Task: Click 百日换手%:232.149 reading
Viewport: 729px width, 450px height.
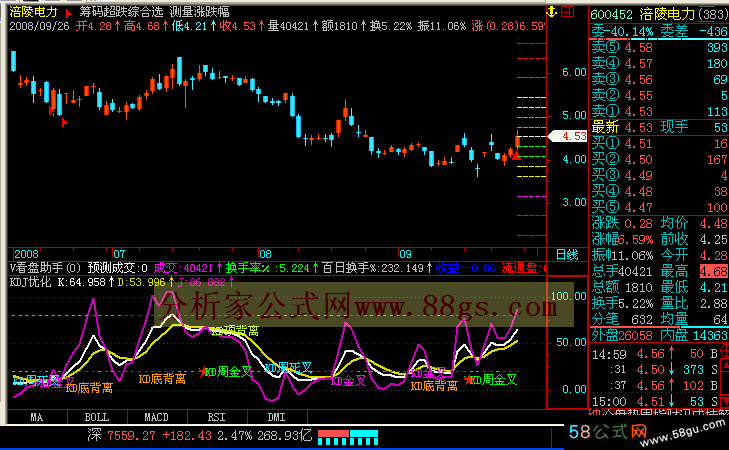Action: pyautogui.click(x=373, y=268)
